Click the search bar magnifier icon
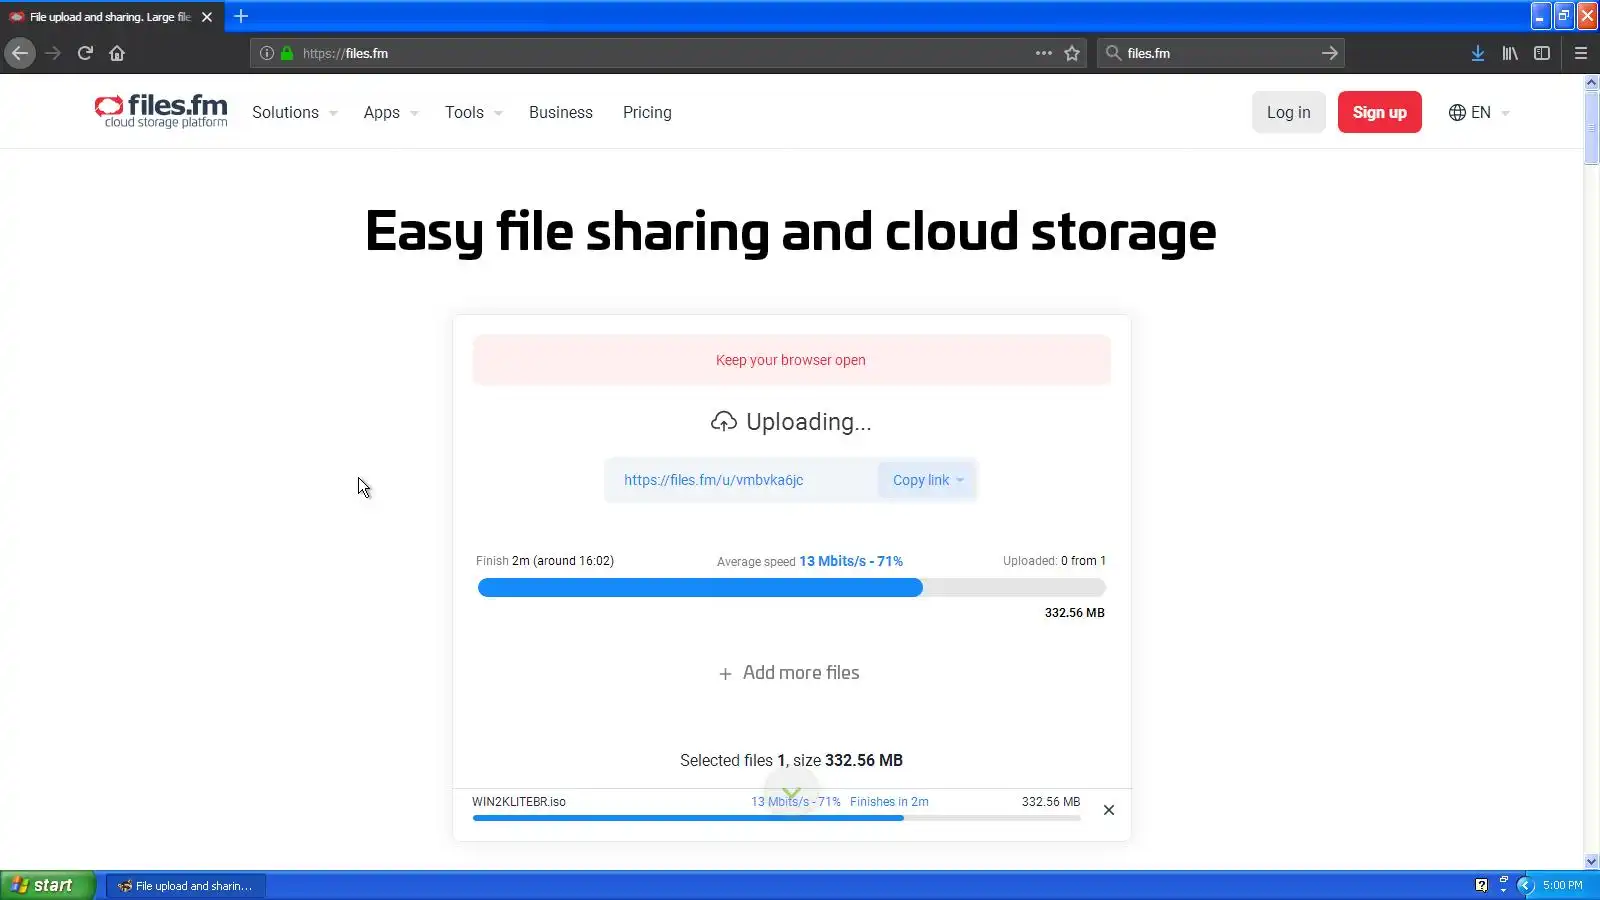The image size is (1600, 900). (x=1113, y=53)
